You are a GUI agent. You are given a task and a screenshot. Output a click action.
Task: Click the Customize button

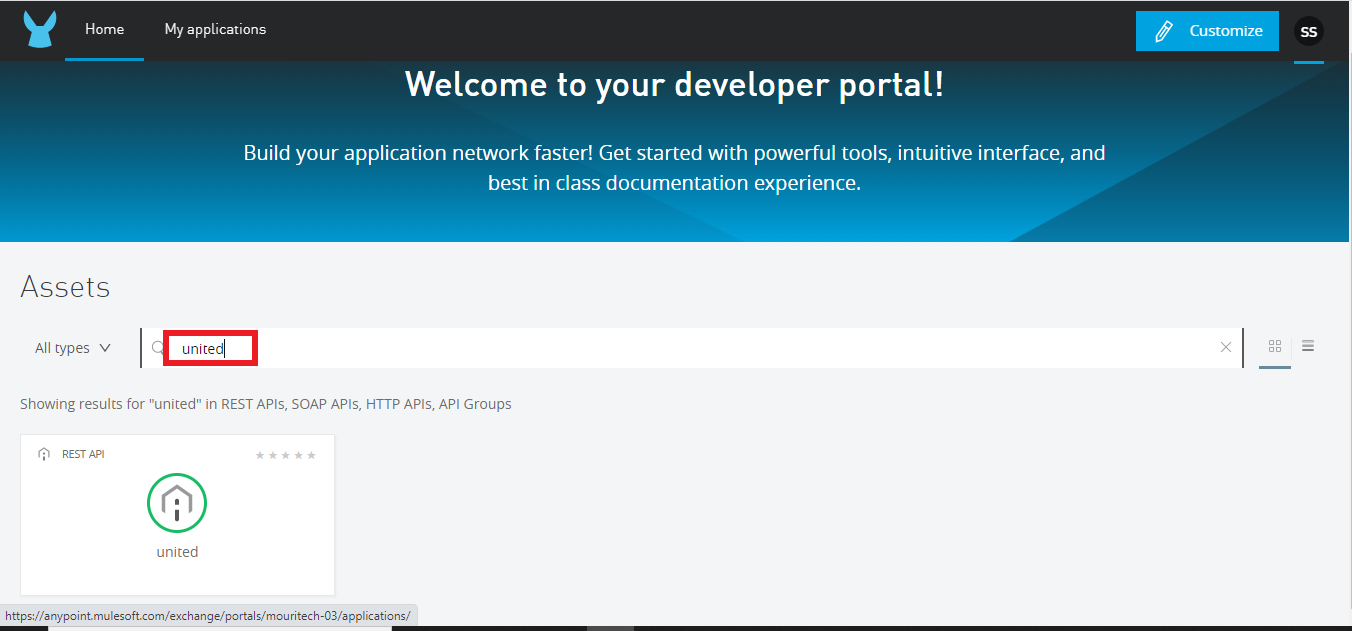(x=1207, y=31)
